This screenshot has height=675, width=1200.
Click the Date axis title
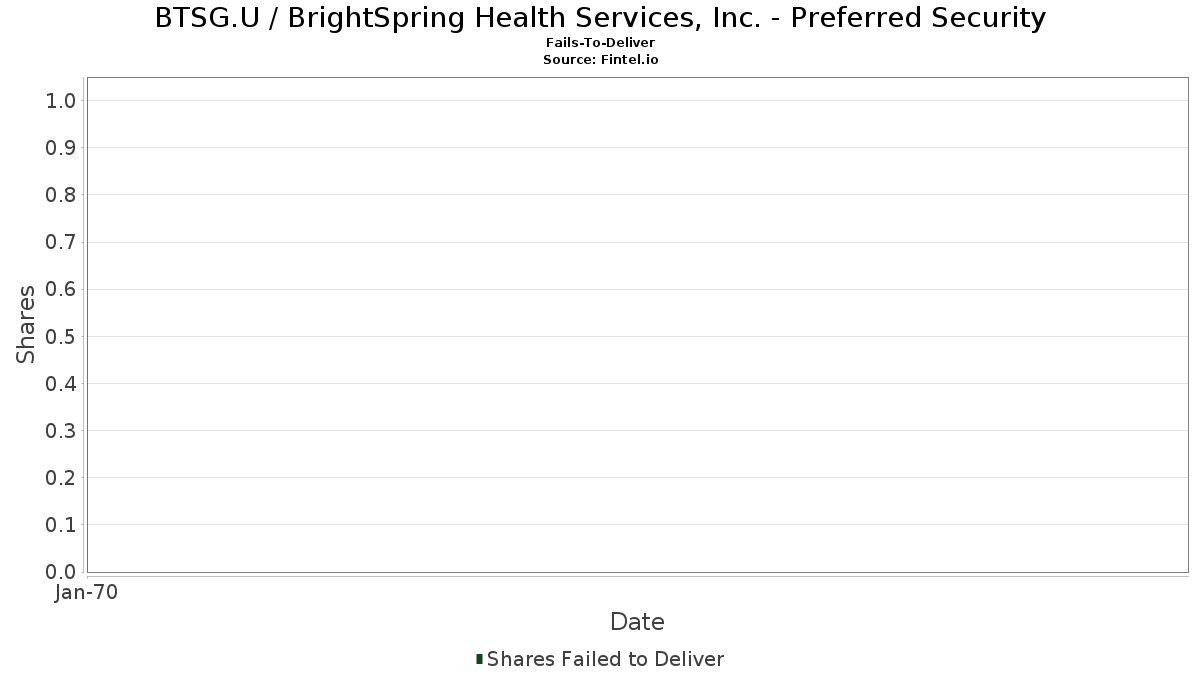pos(637,622)
